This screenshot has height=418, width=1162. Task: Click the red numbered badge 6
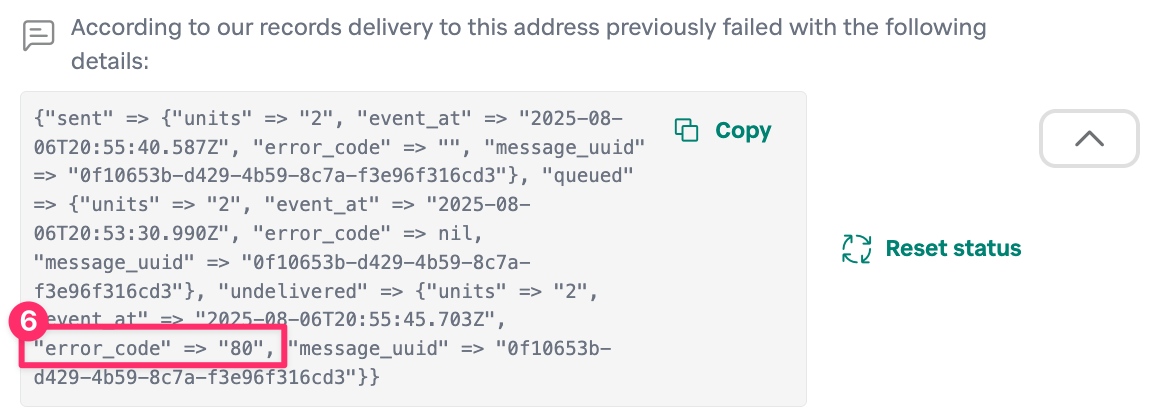[31, 321]
